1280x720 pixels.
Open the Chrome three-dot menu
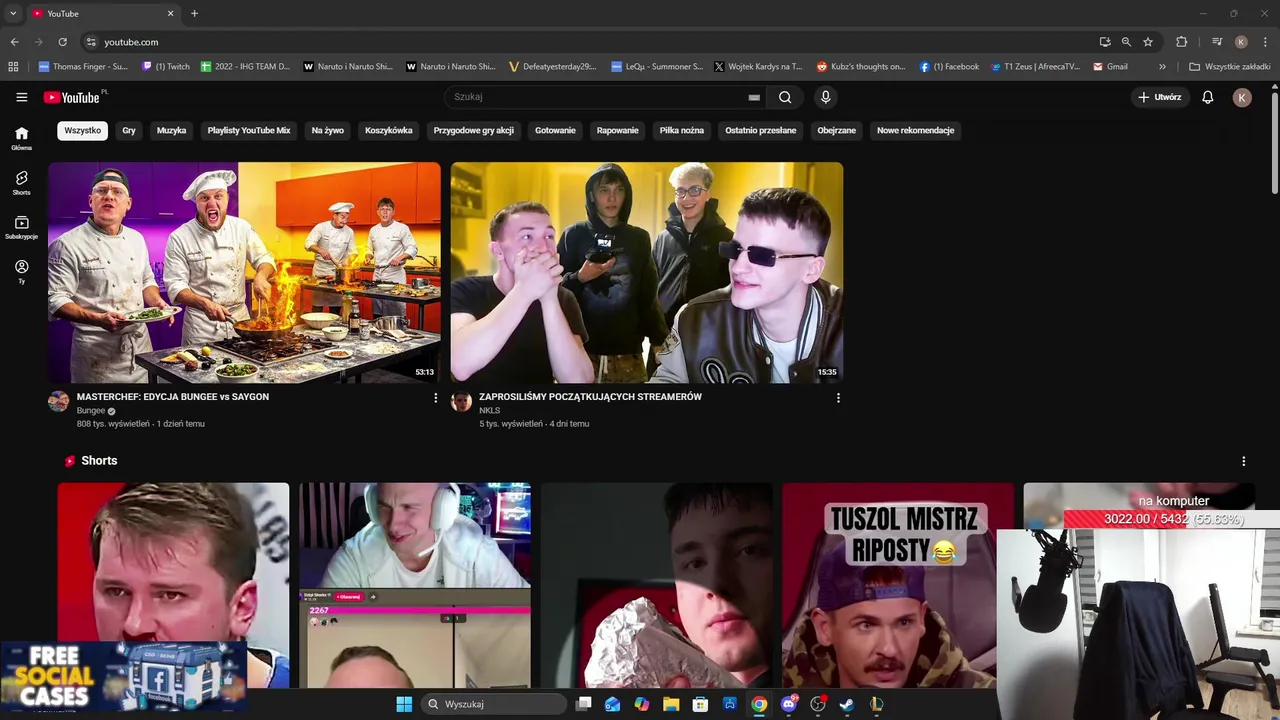tap(1266, 42)
